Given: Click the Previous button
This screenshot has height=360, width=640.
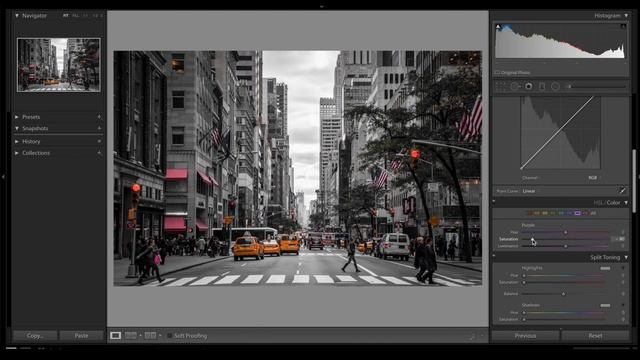Looking at the screenshot, I should point(525,336).
